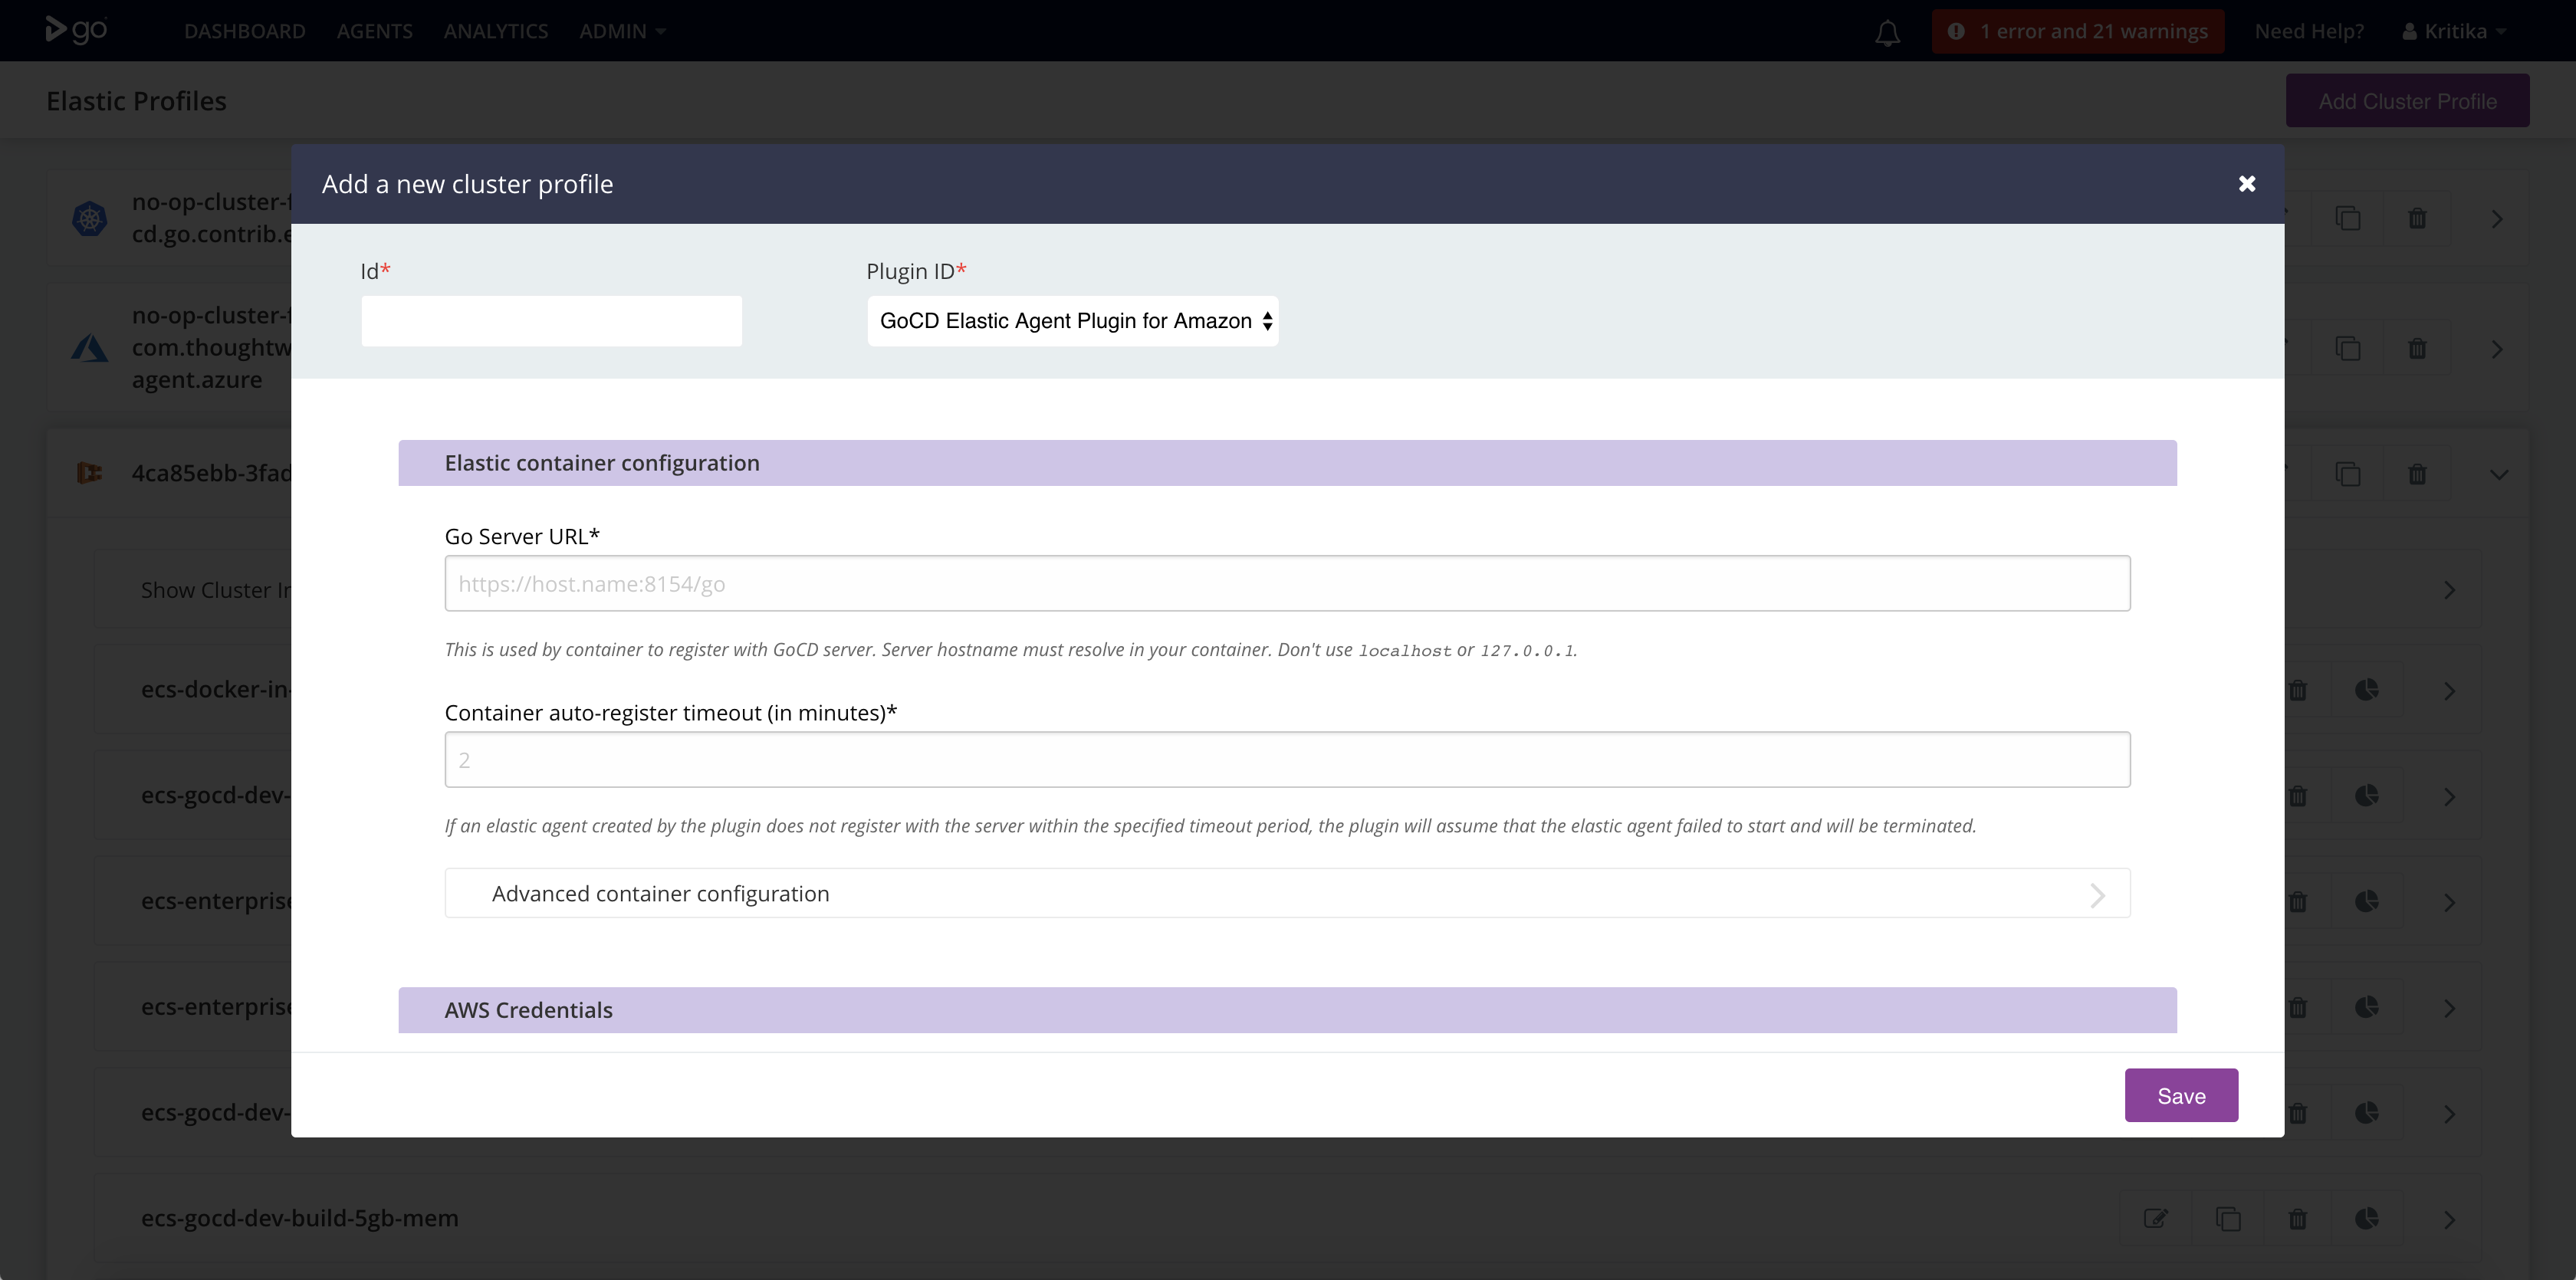Click the Kubernetes plugin icon
The width and height of the screenshot is (2576, 1280).
[x=90, y=218]
